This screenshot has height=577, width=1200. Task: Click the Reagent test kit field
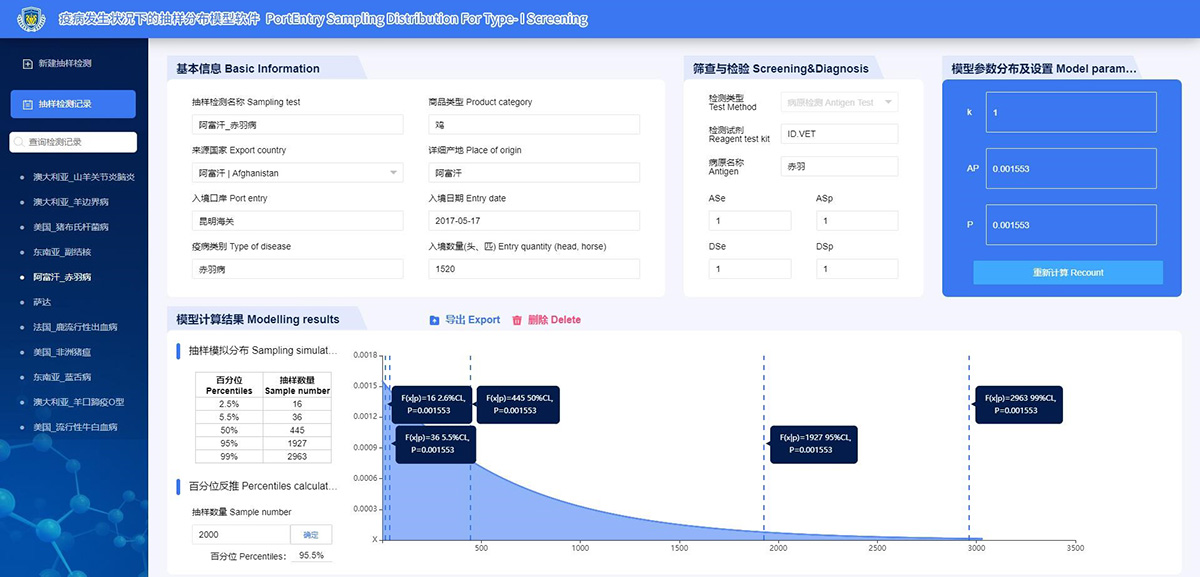(x=839, y=134)
